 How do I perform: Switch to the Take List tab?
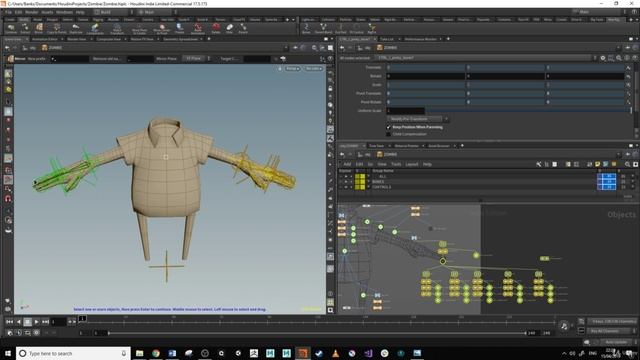(387, 39)
